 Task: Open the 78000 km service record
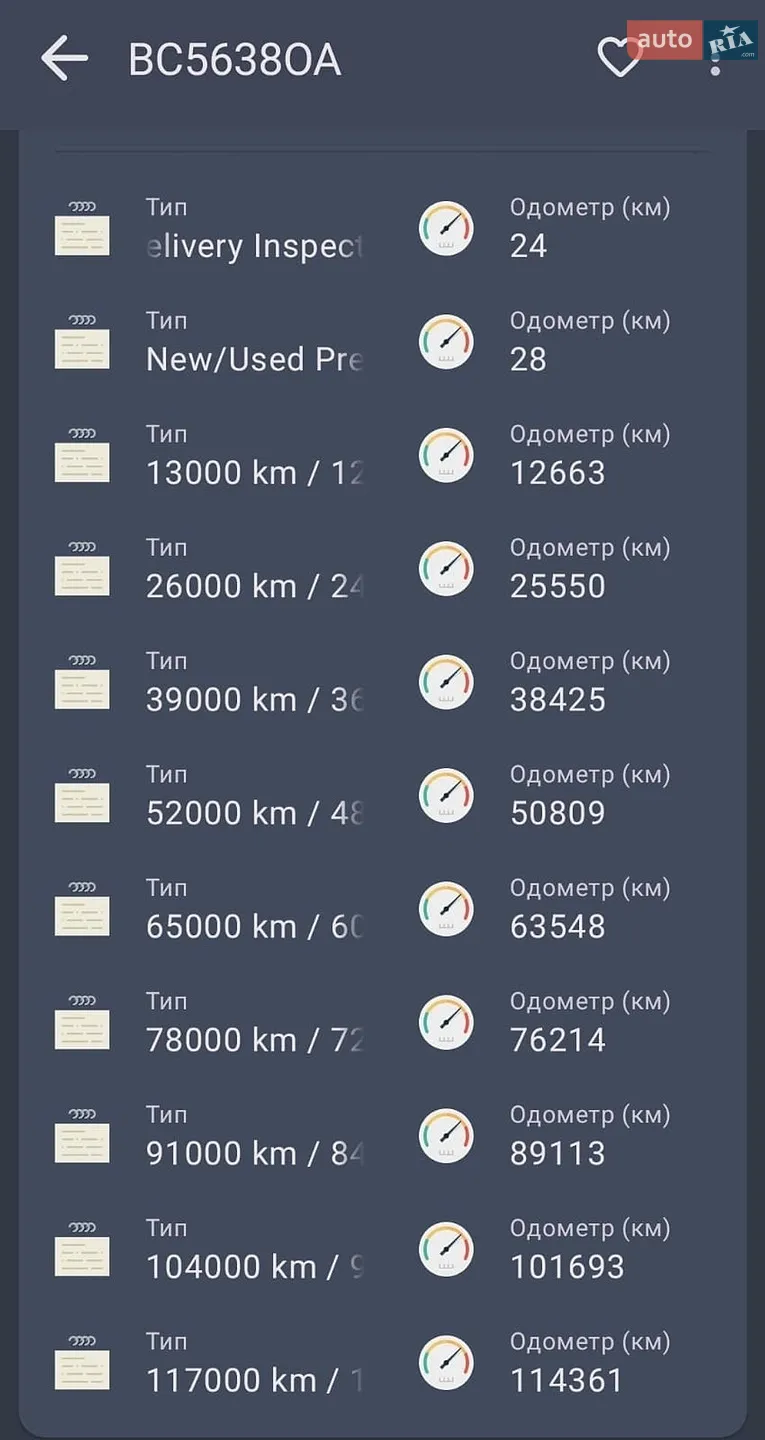coord(382,1022)
